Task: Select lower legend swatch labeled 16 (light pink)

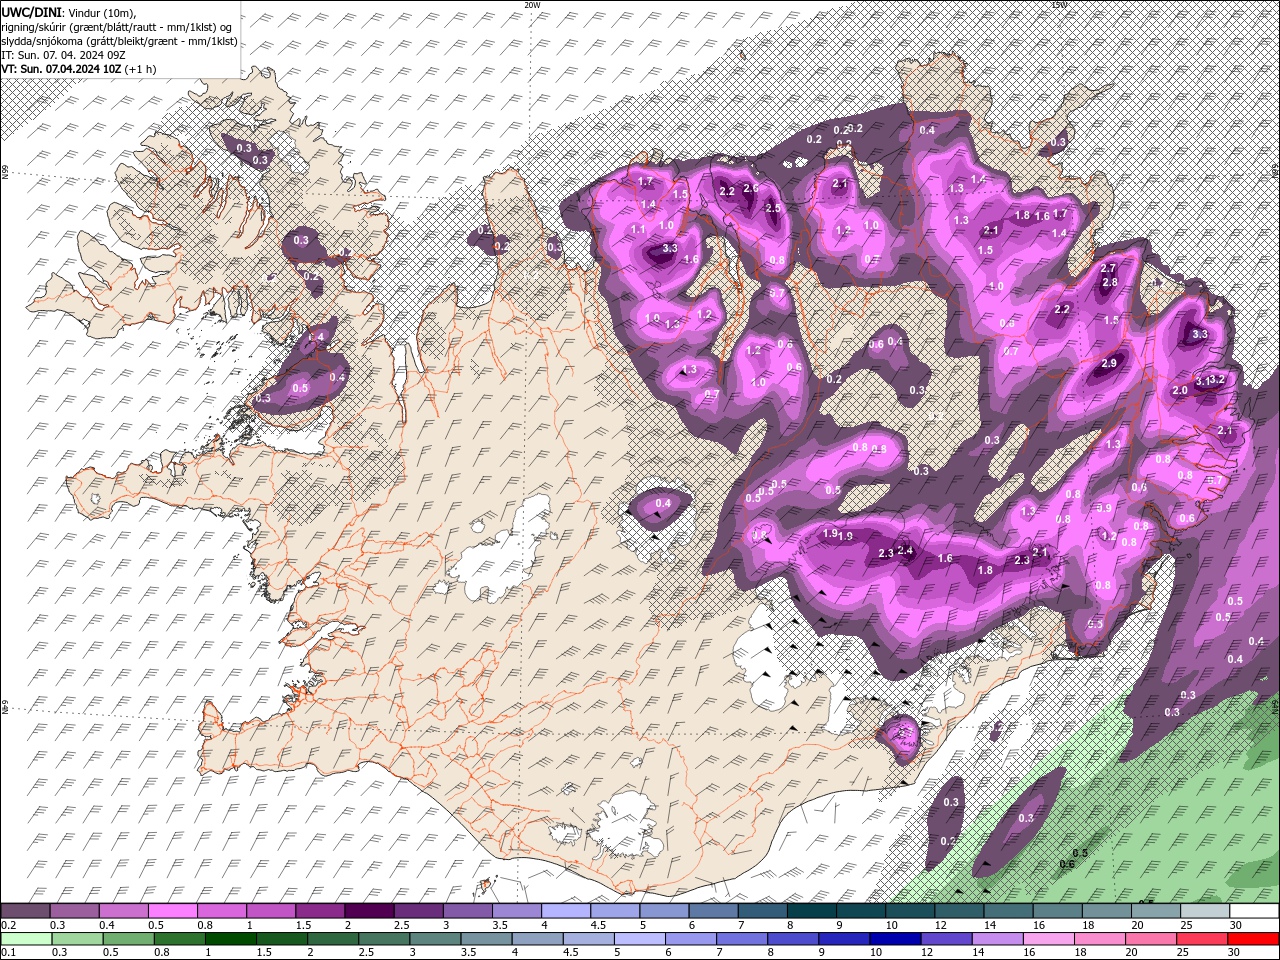Action: 1048,939
